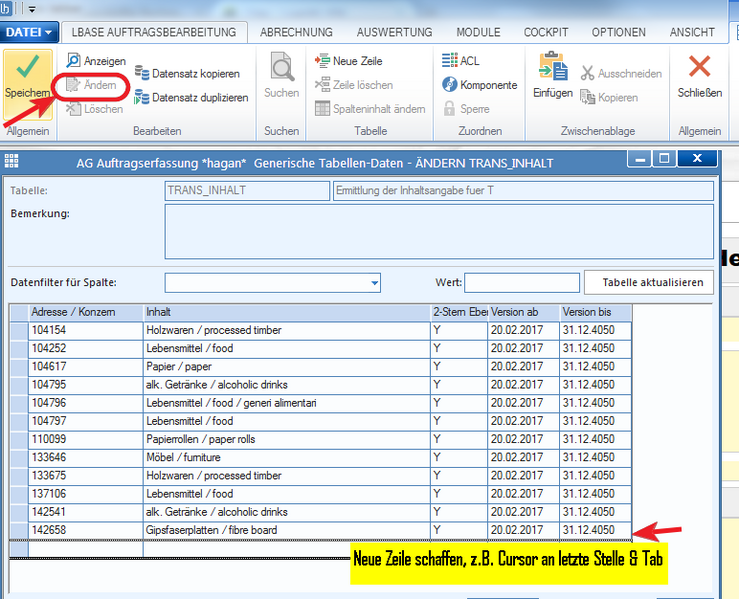
Task: Open the MODULE ribbon tab
Action: click(478, 32)
